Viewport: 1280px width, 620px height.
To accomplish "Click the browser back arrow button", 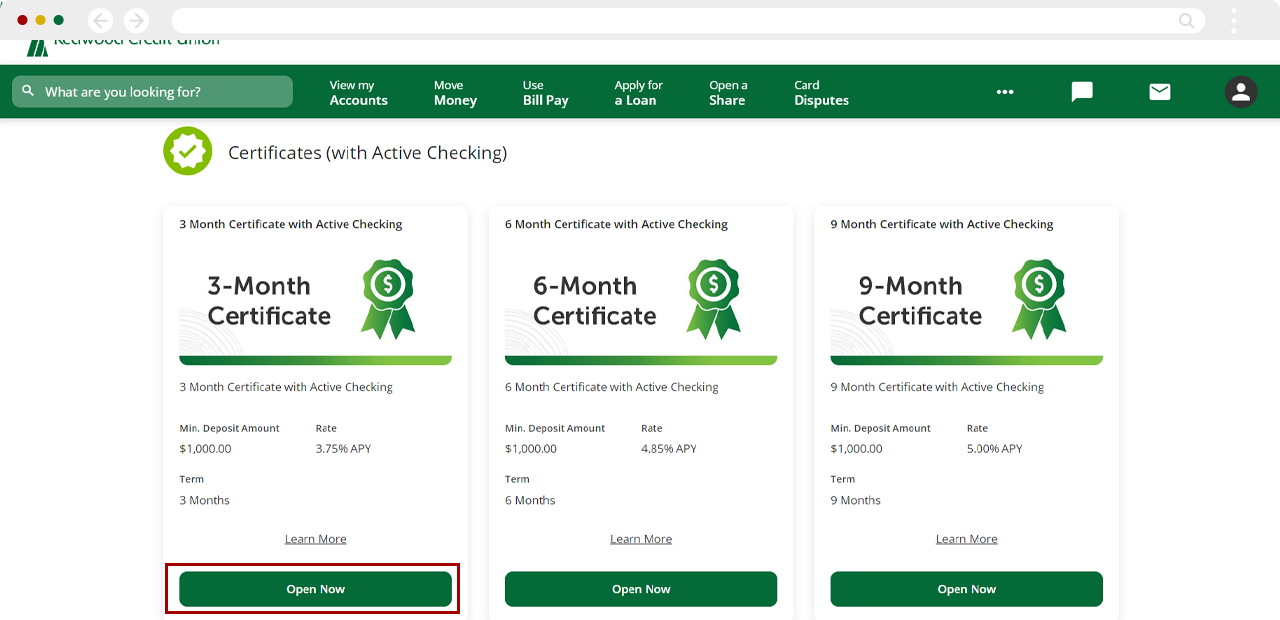I will tap(100, 20).
